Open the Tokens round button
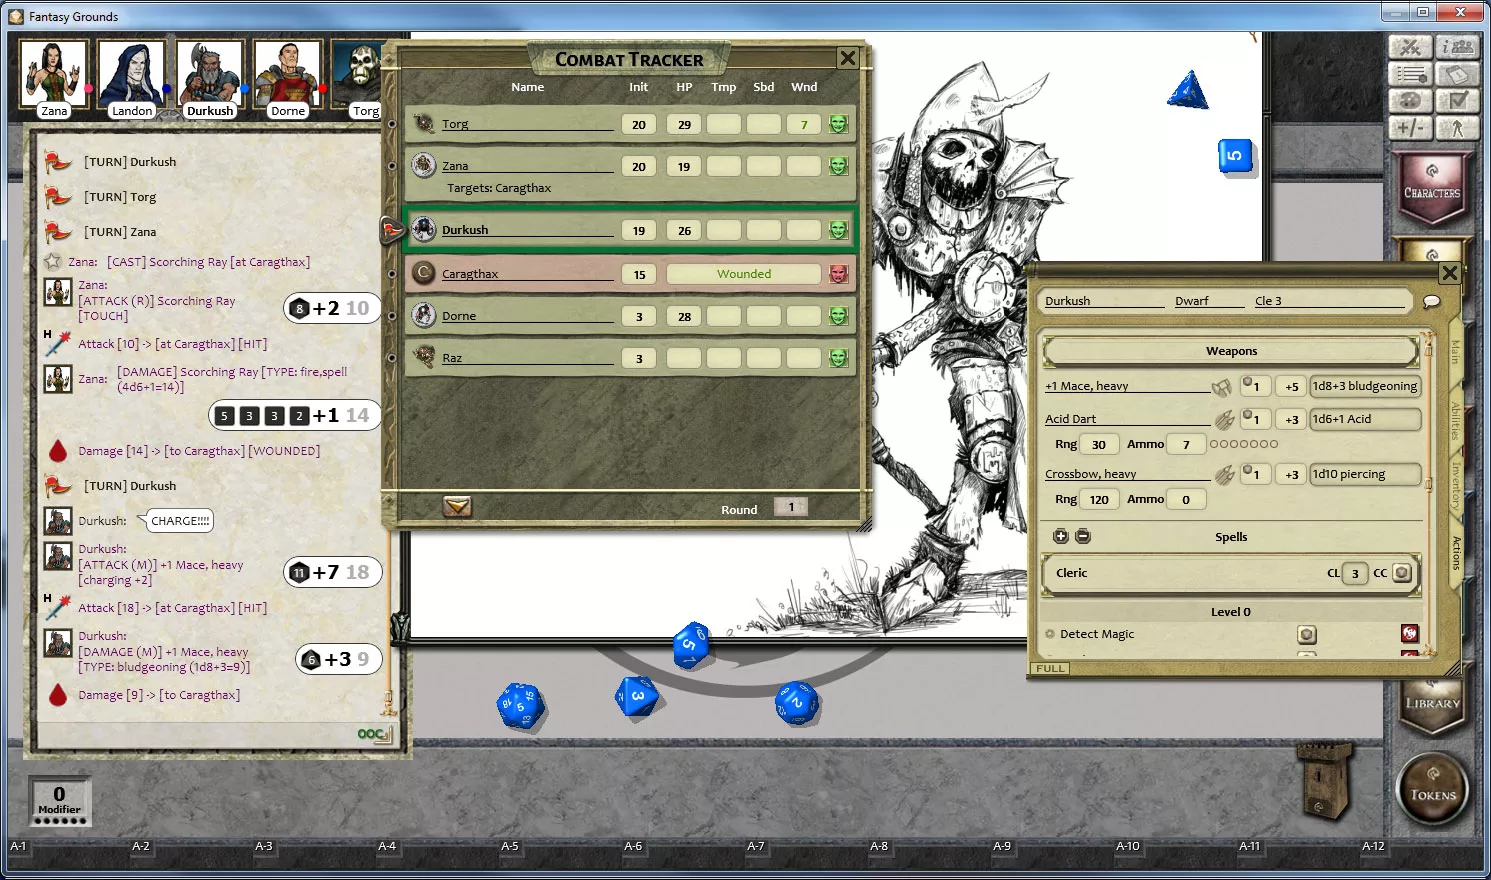Image resolution: width=1491 pixels, height=880 pixels. [x=1433, y=789]
